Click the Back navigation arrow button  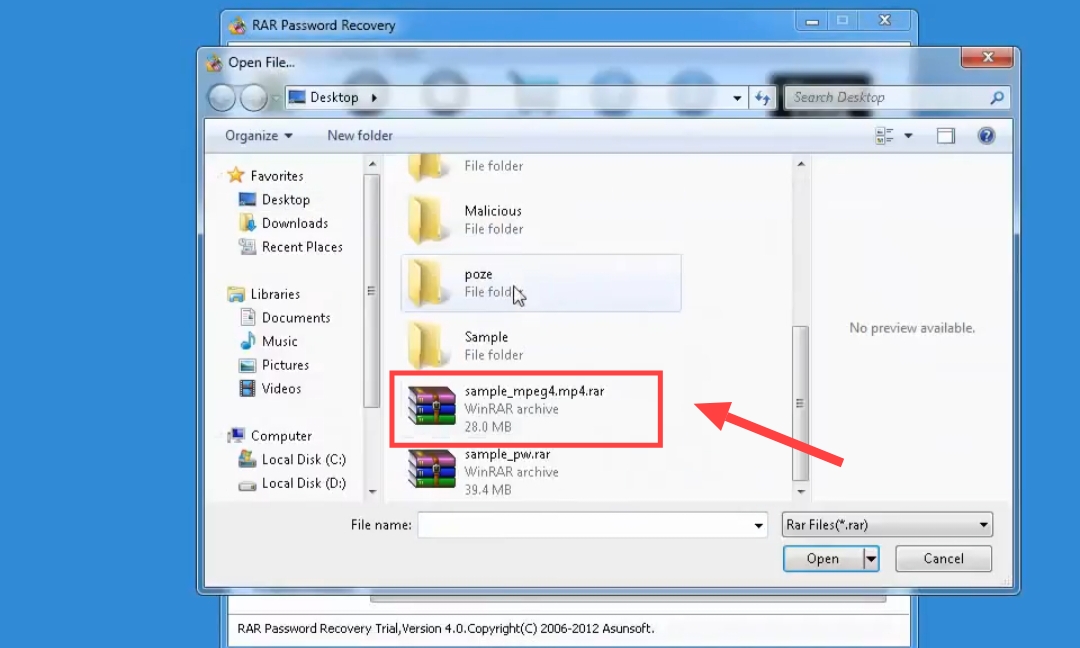pos(222,98)
